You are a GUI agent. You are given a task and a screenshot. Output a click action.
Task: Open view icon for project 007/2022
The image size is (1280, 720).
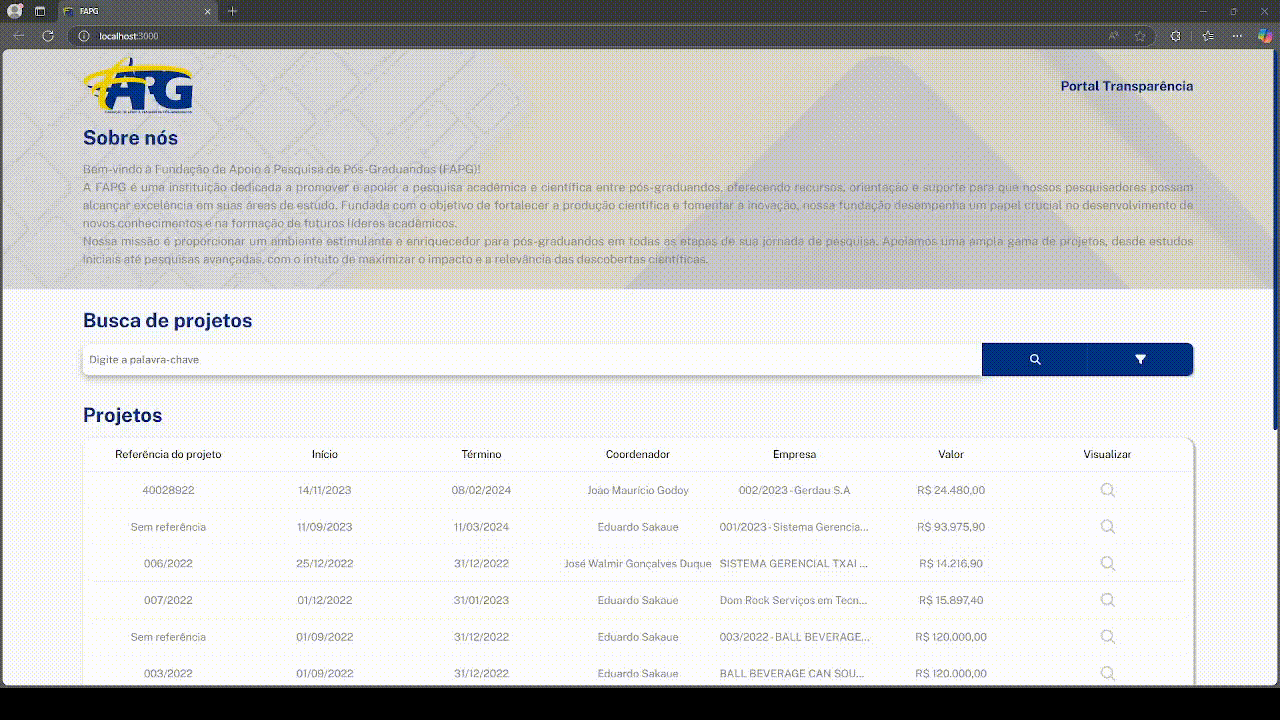[1107, 600]
